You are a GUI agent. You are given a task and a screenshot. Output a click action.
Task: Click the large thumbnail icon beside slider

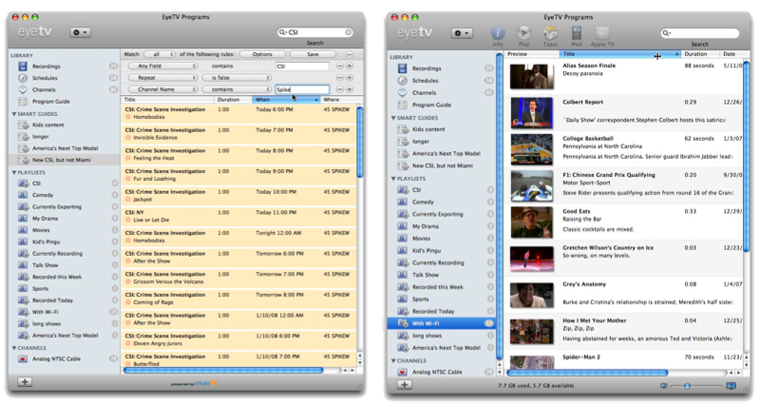[x=731, y=386]
